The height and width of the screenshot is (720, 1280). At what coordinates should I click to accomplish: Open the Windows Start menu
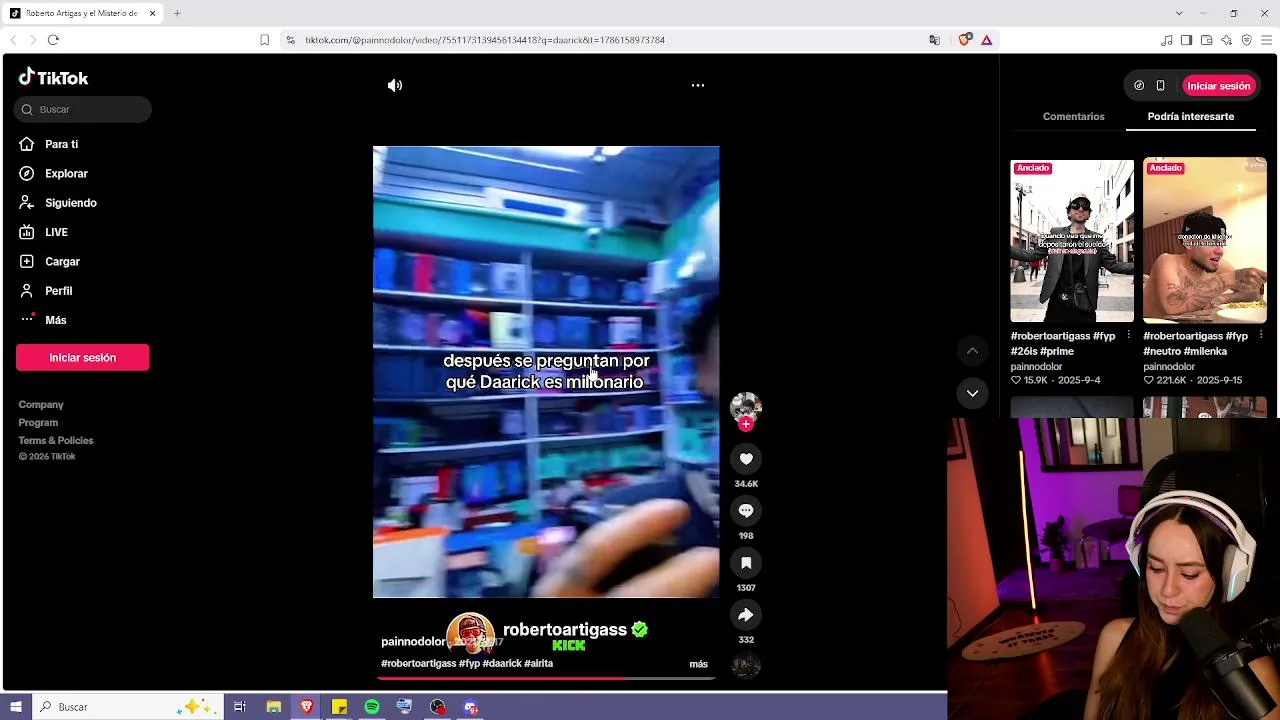point(15,707)
